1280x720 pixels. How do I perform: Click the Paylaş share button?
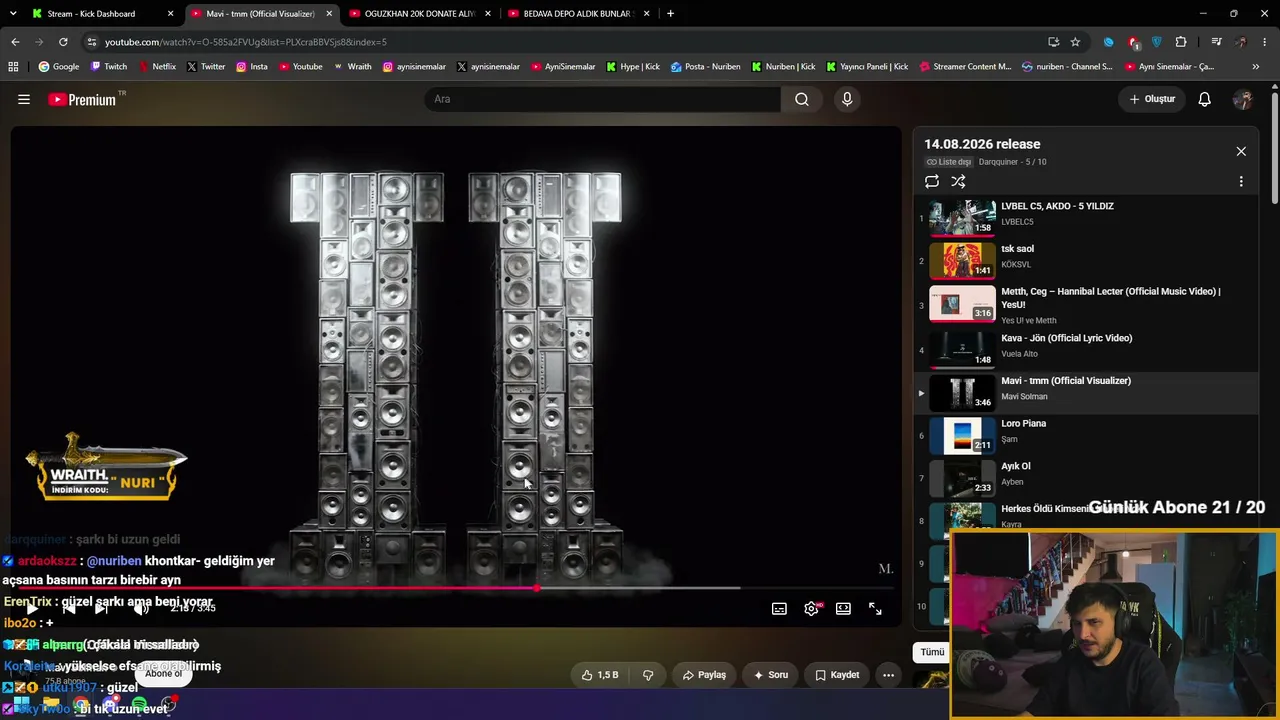pyautogui.click(x=704, y=675)
